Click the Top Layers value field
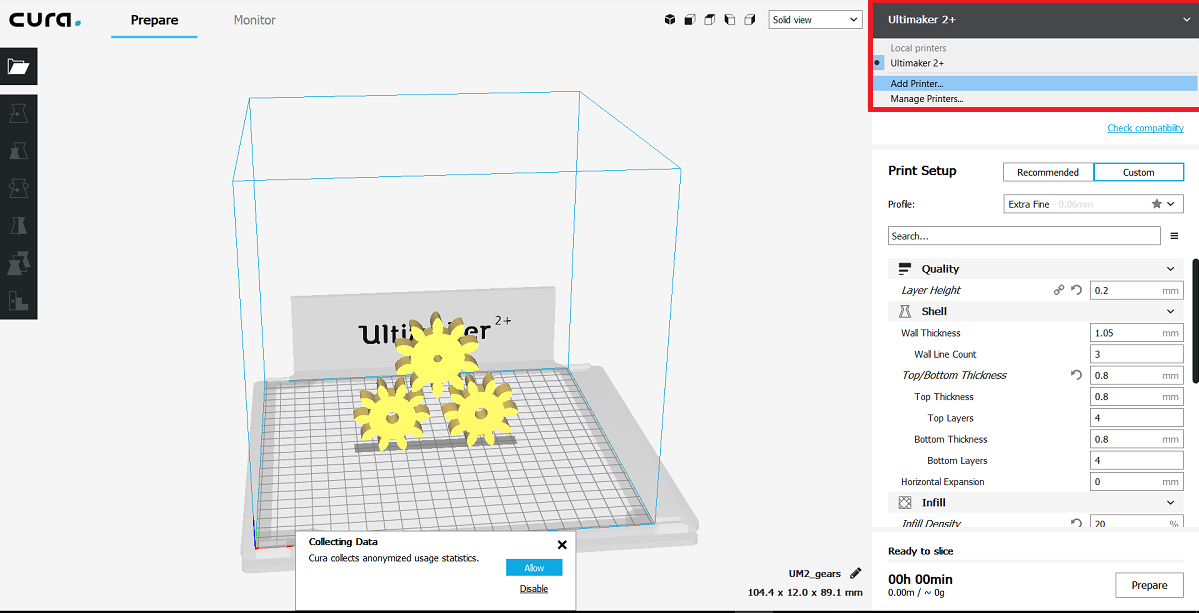 coord(1137,418)
